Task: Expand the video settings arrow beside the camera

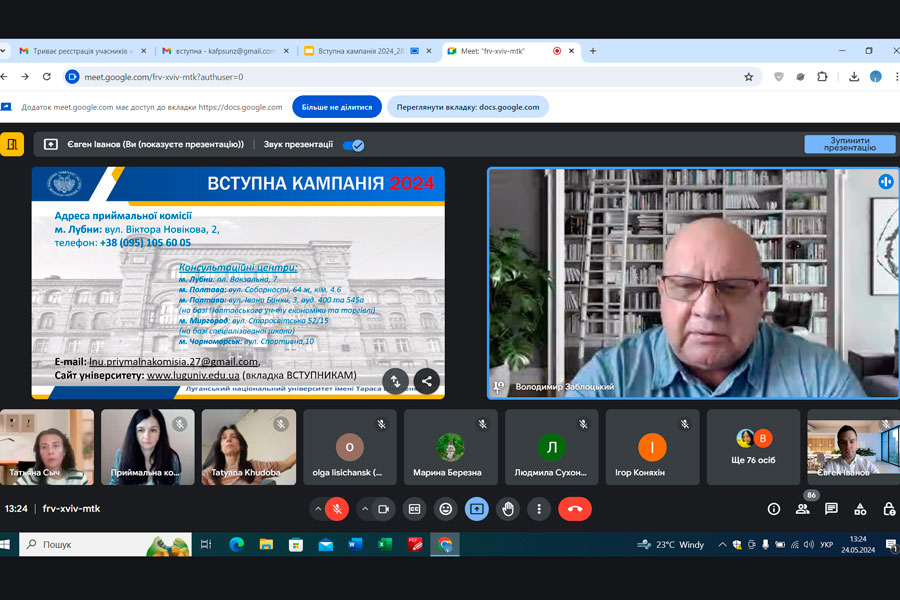Action: coord(364,509)
